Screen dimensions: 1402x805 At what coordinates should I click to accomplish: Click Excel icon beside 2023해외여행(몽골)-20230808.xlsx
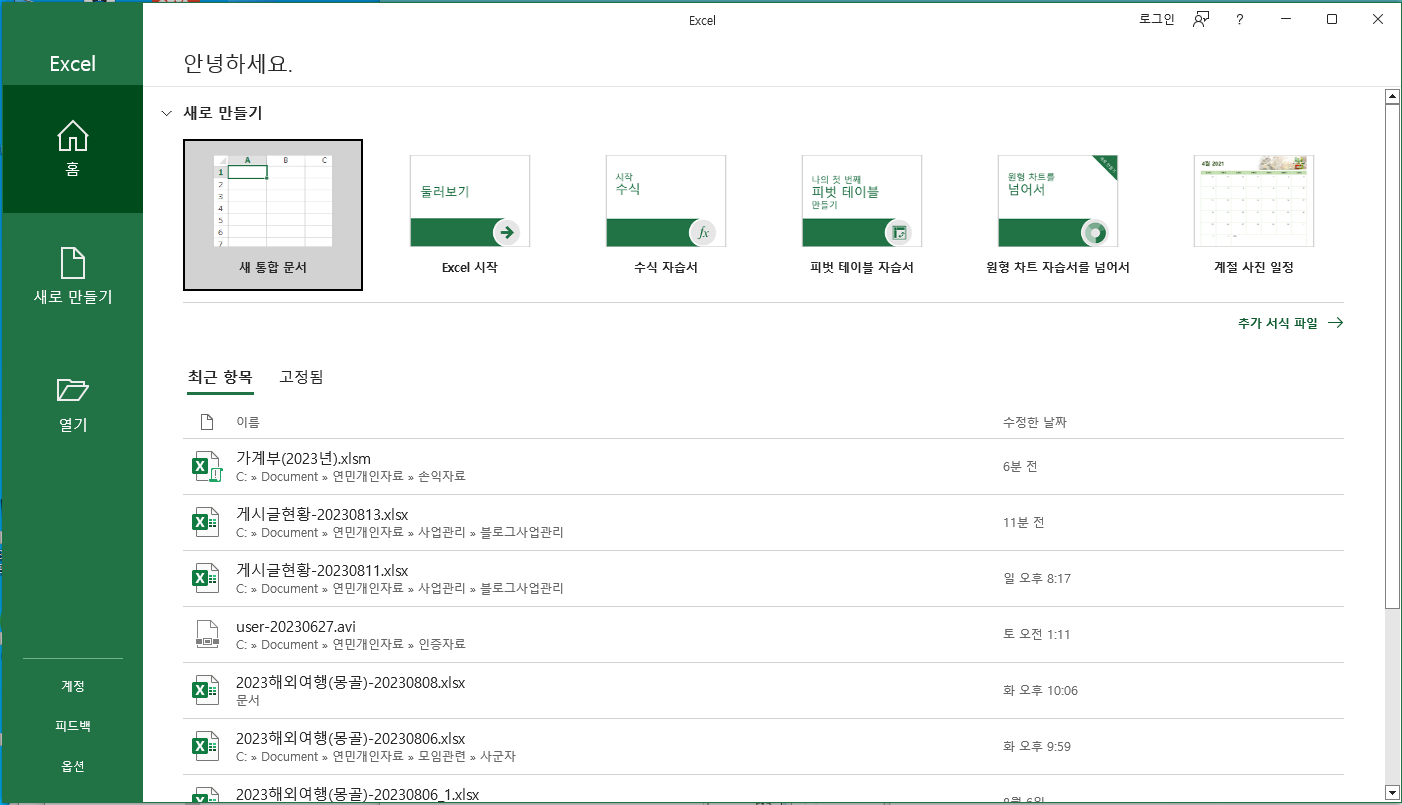pos(206,691)
